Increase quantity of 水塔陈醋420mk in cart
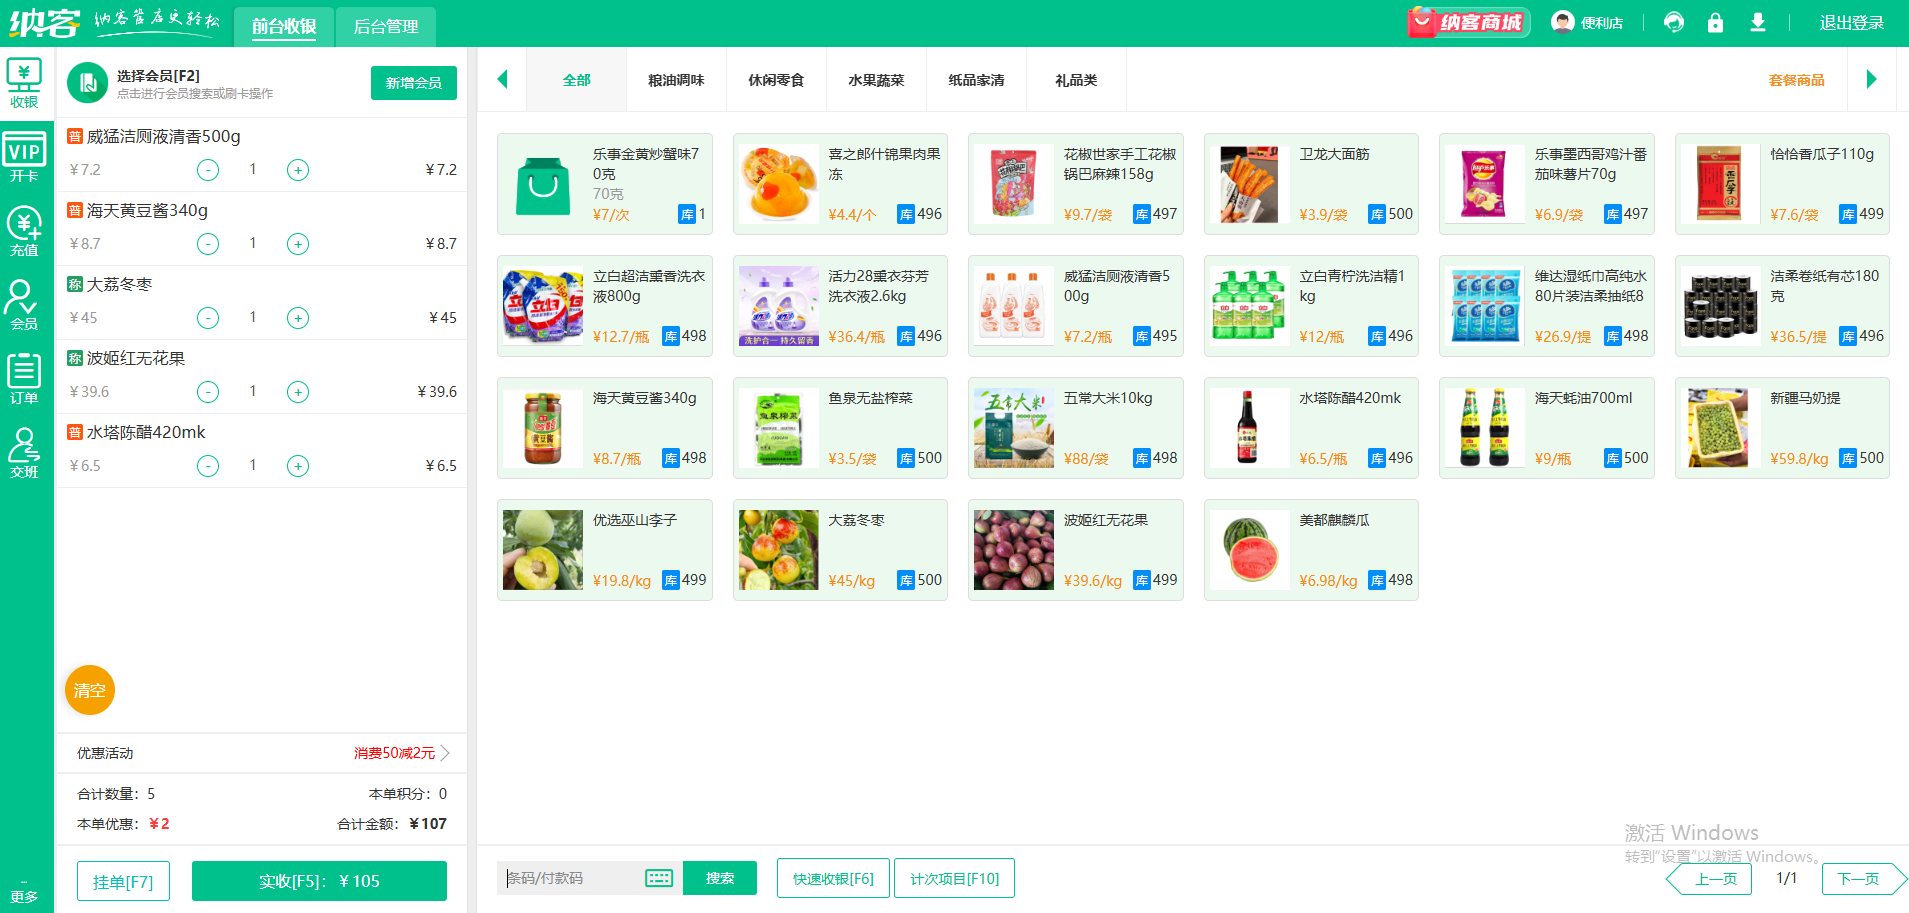 coord(298,466)
